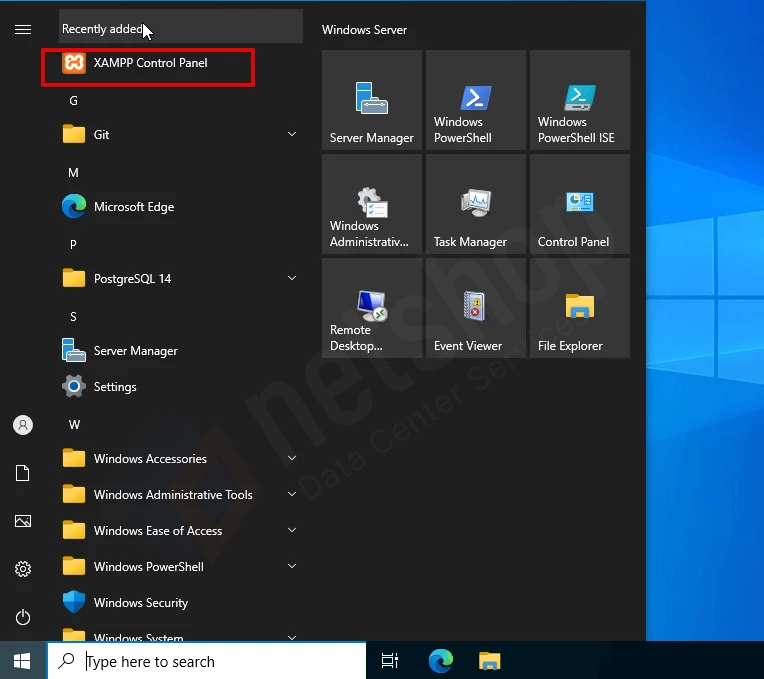Open the Windows PowerShell folder
Screen dimensions: 764x679
click(x=180, y=567)
